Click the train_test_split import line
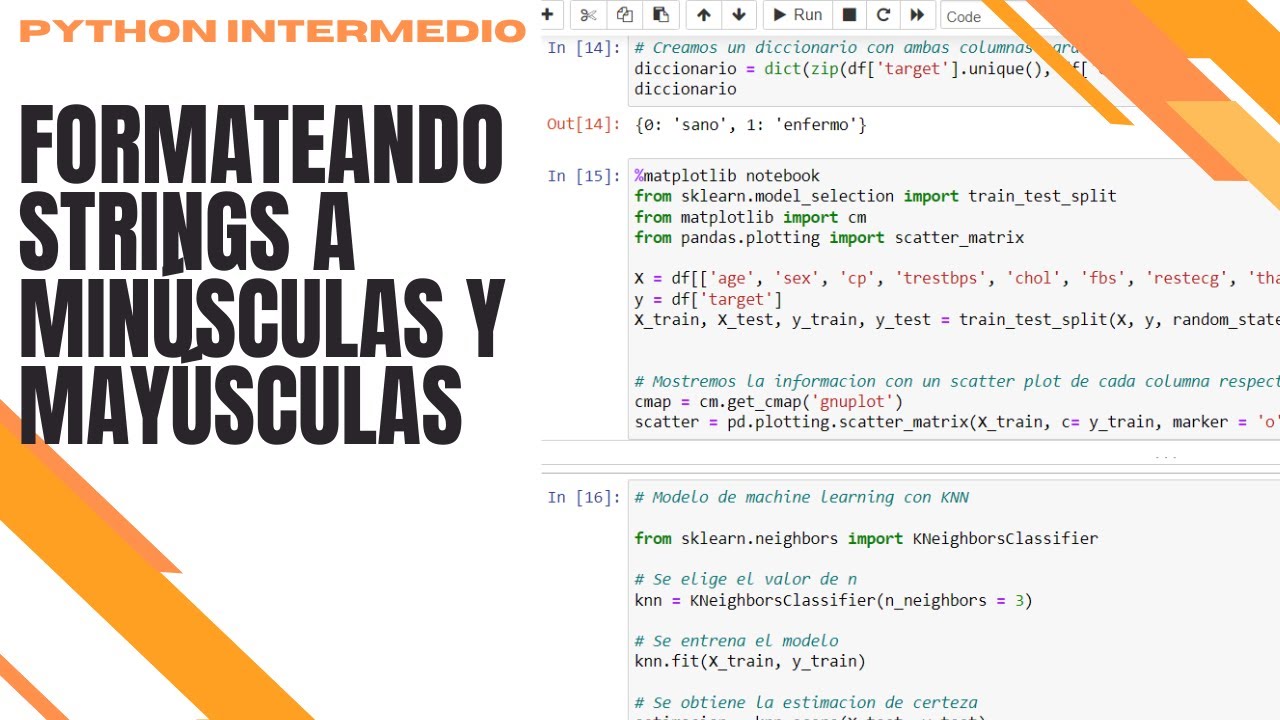1280x720 pixels. coord(875,196)
